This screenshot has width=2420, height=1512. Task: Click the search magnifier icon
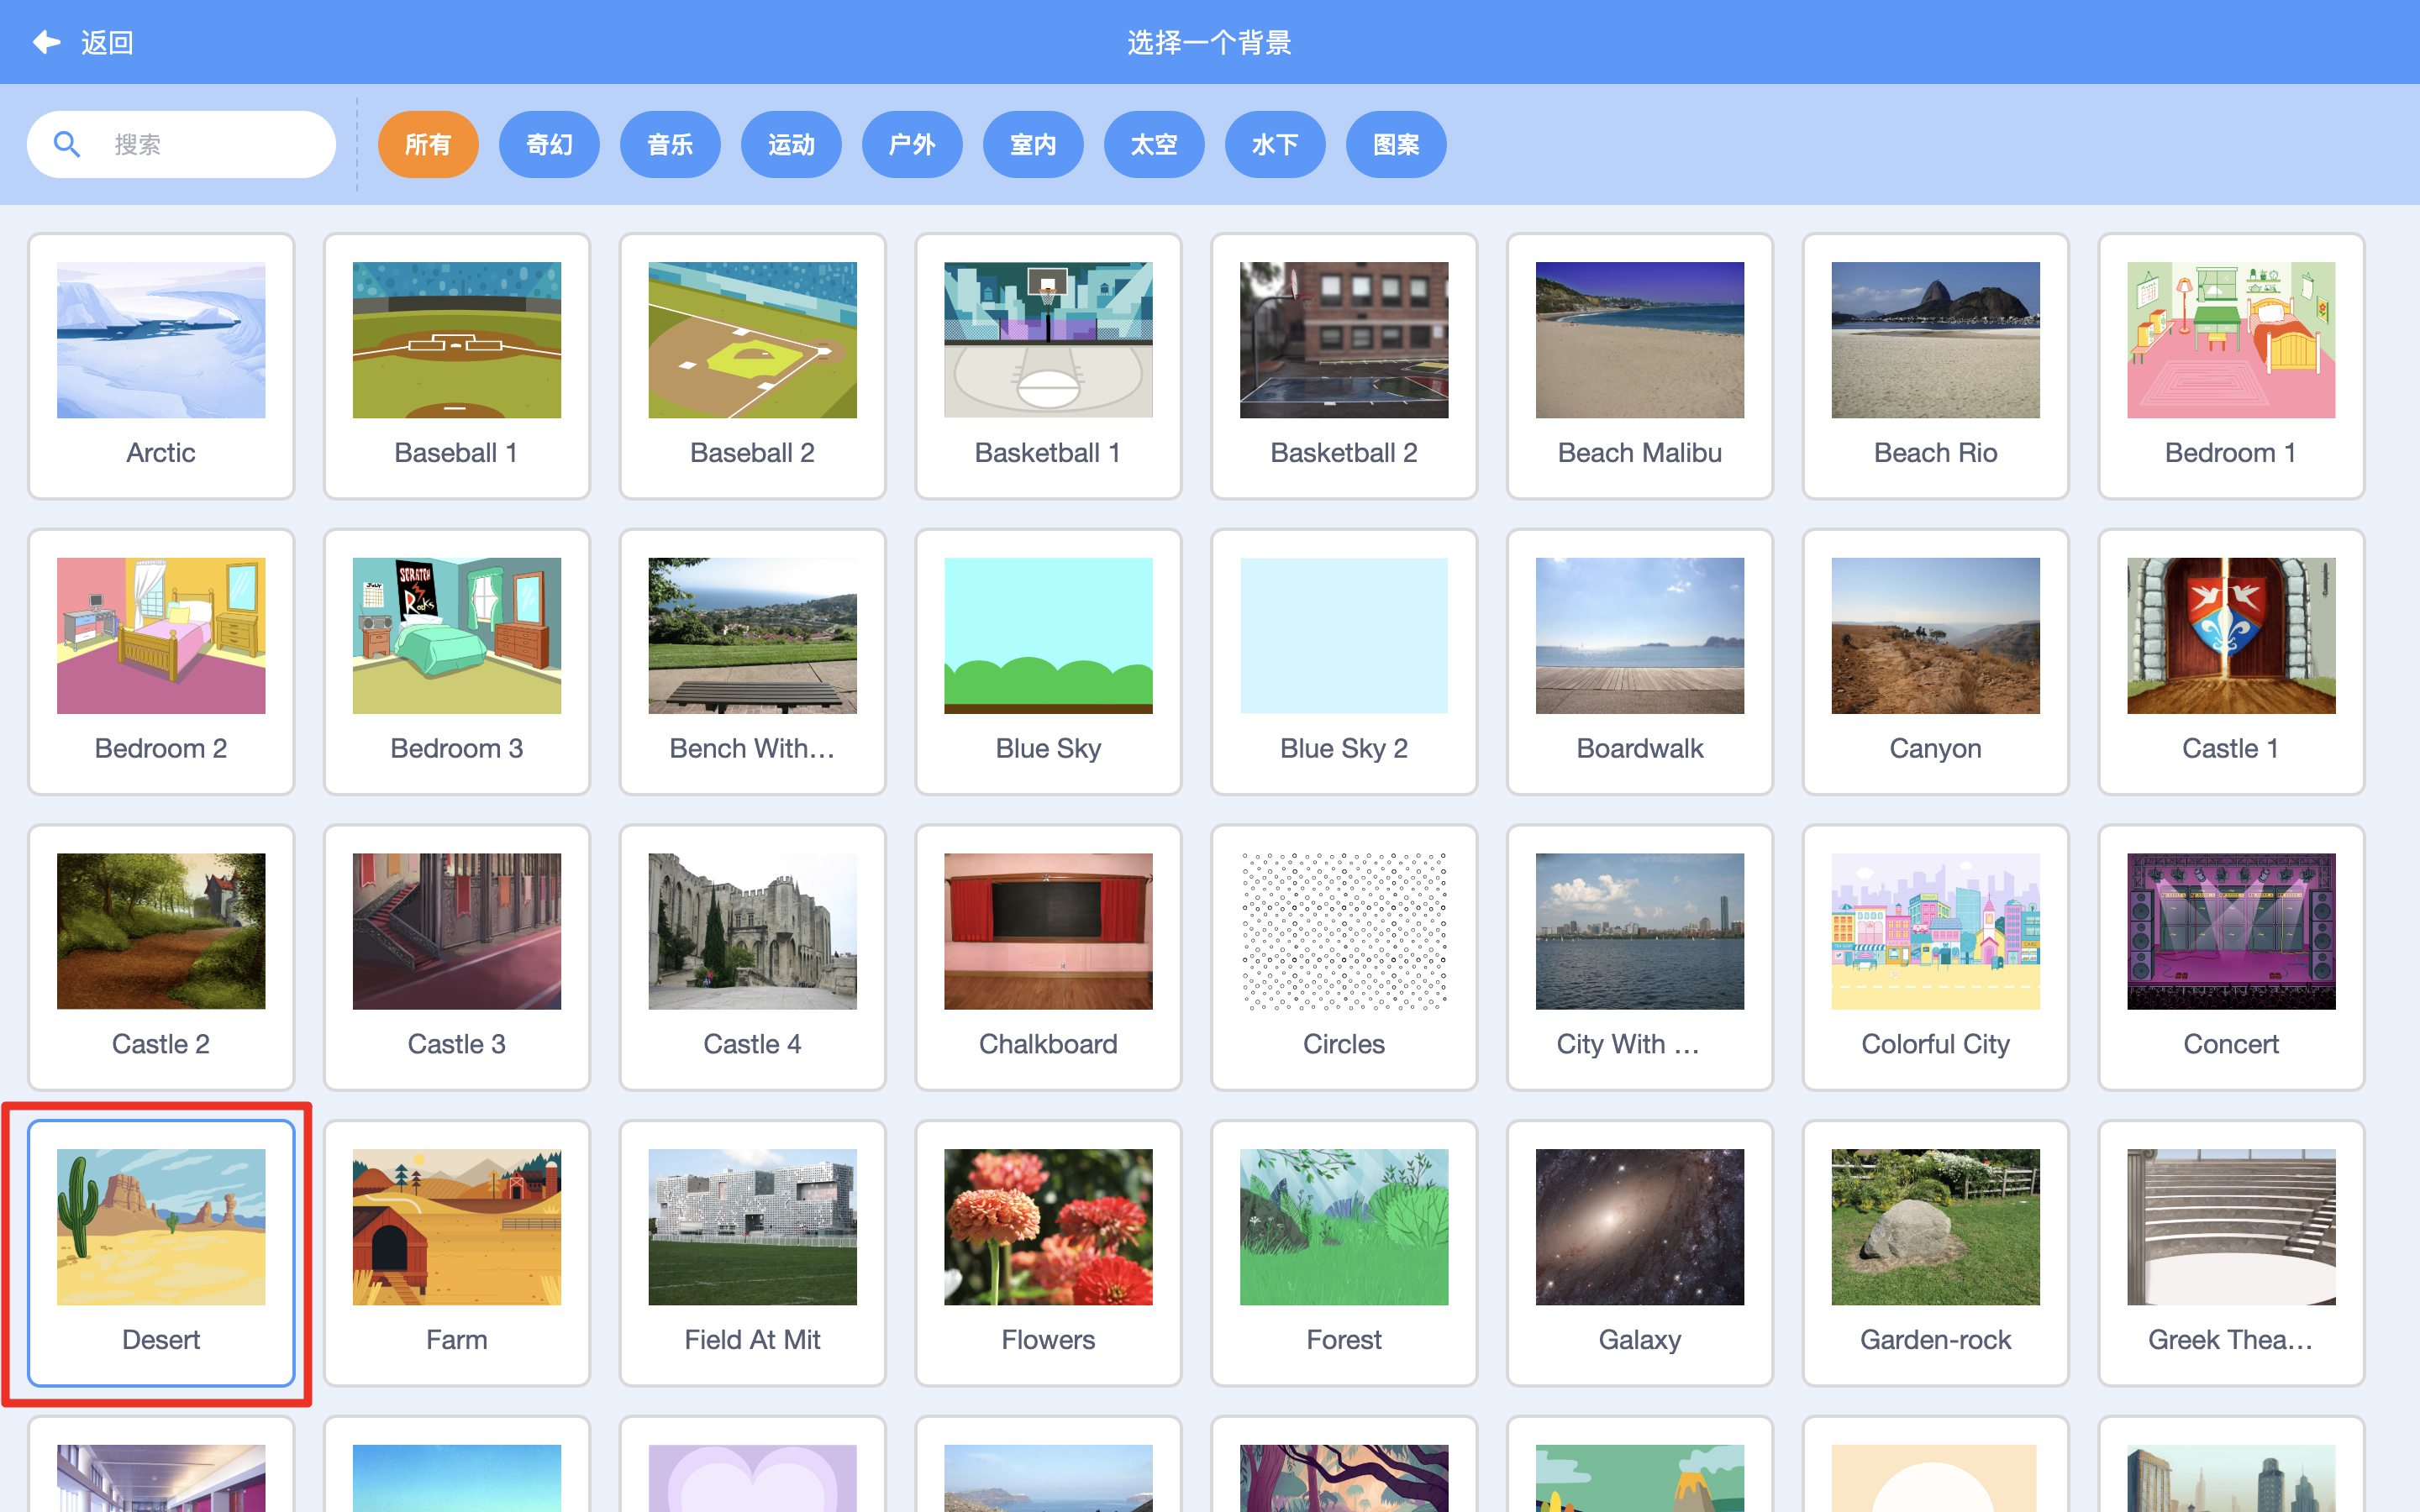pyautogui.click(x=67, y=144)
